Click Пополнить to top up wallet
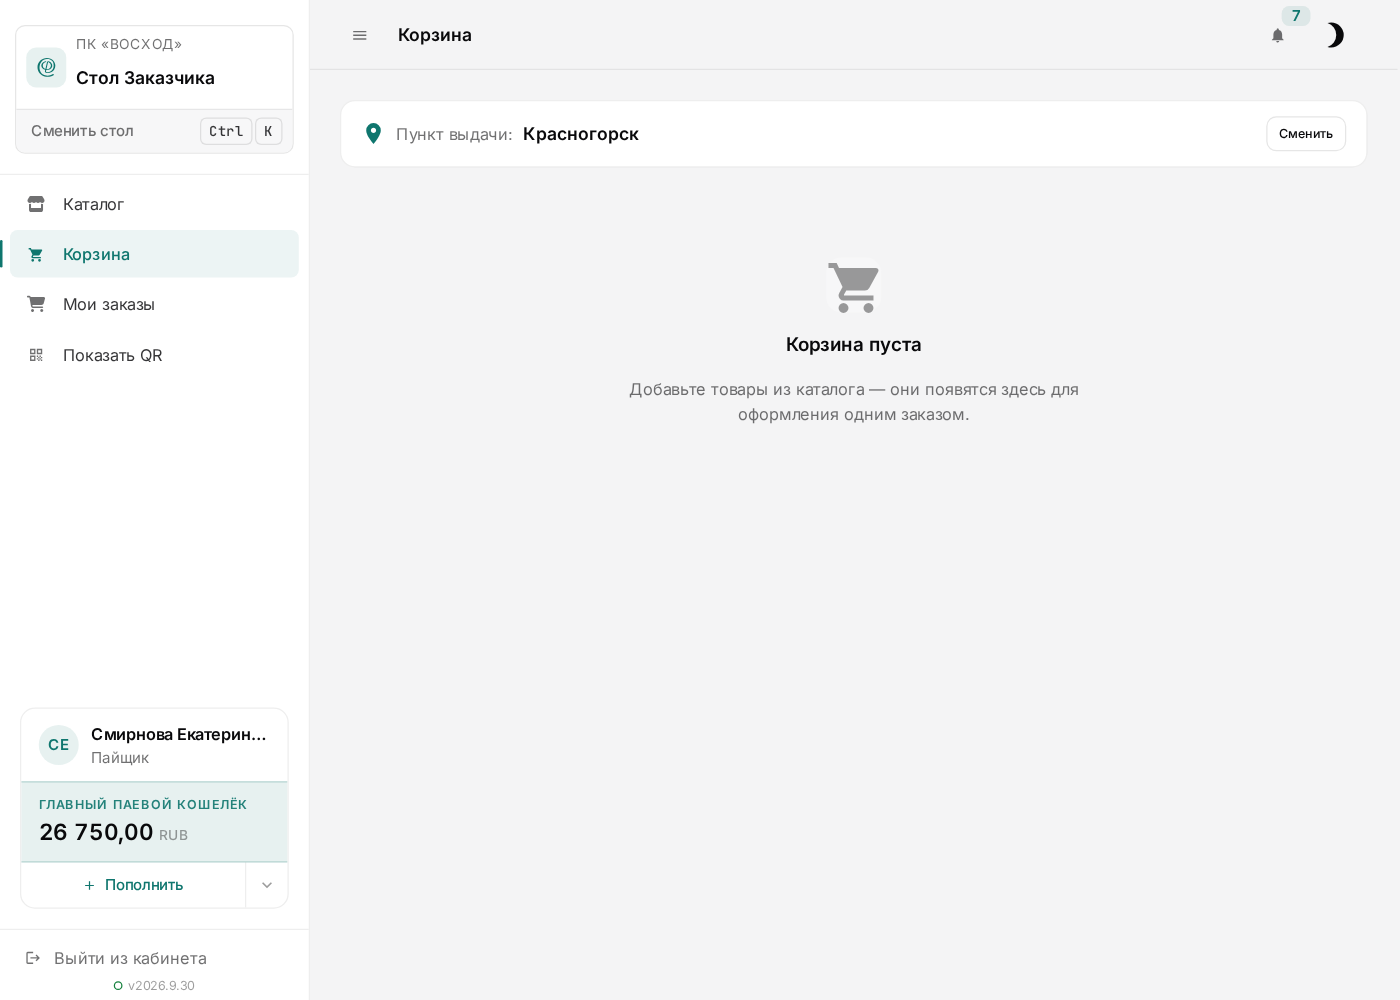This screenshot has height=1000, width=1400. (x=133, y=885)
